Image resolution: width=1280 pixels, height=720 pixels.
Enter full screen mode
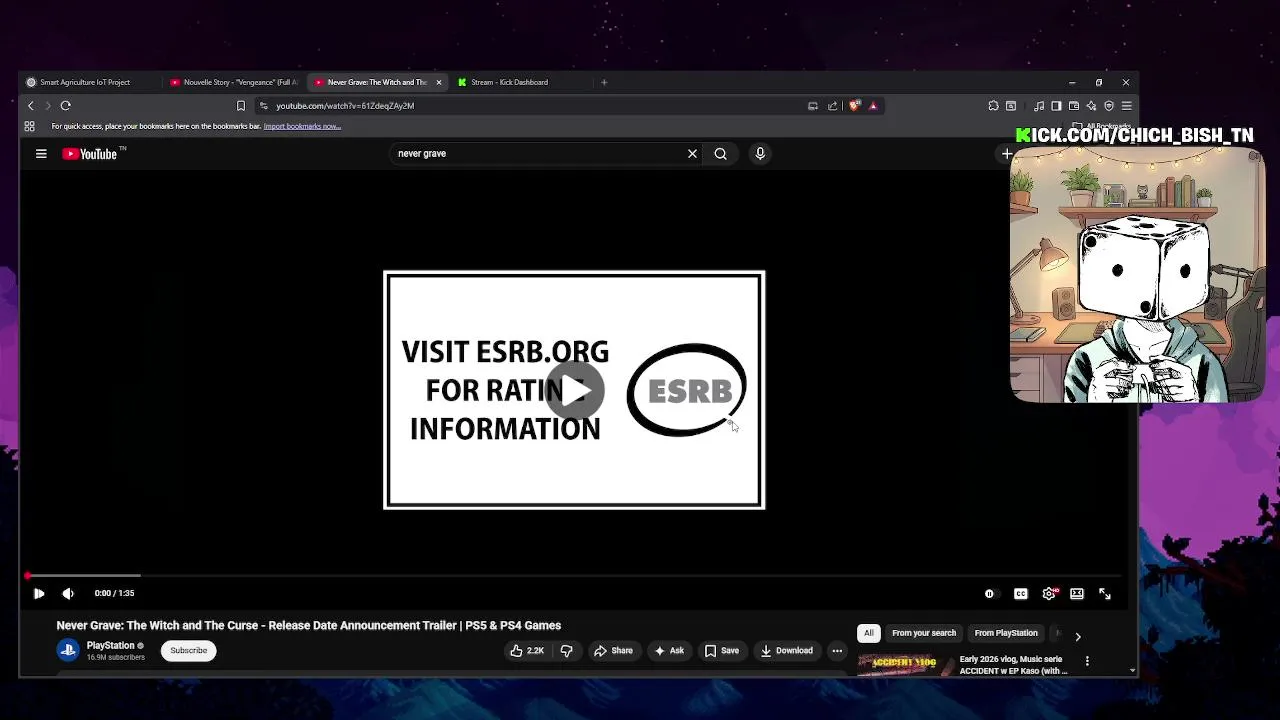1105,594
